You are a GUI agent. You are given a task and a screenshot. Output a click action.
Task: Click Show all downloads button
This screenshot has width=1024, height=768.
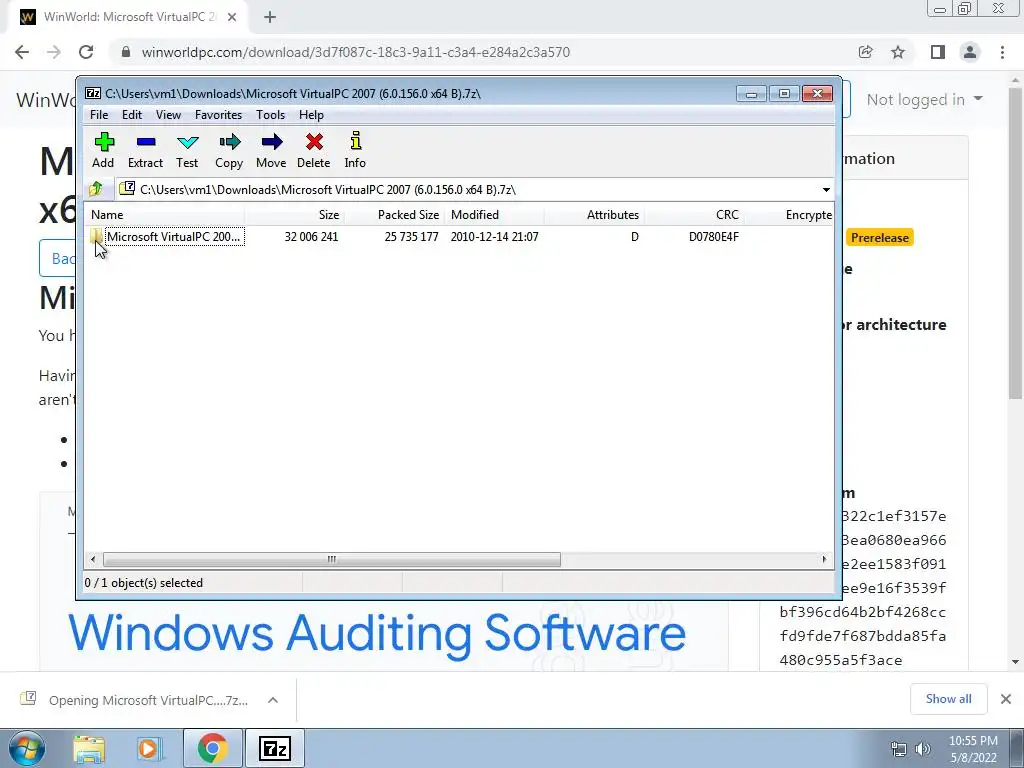(x=948, y=699)
